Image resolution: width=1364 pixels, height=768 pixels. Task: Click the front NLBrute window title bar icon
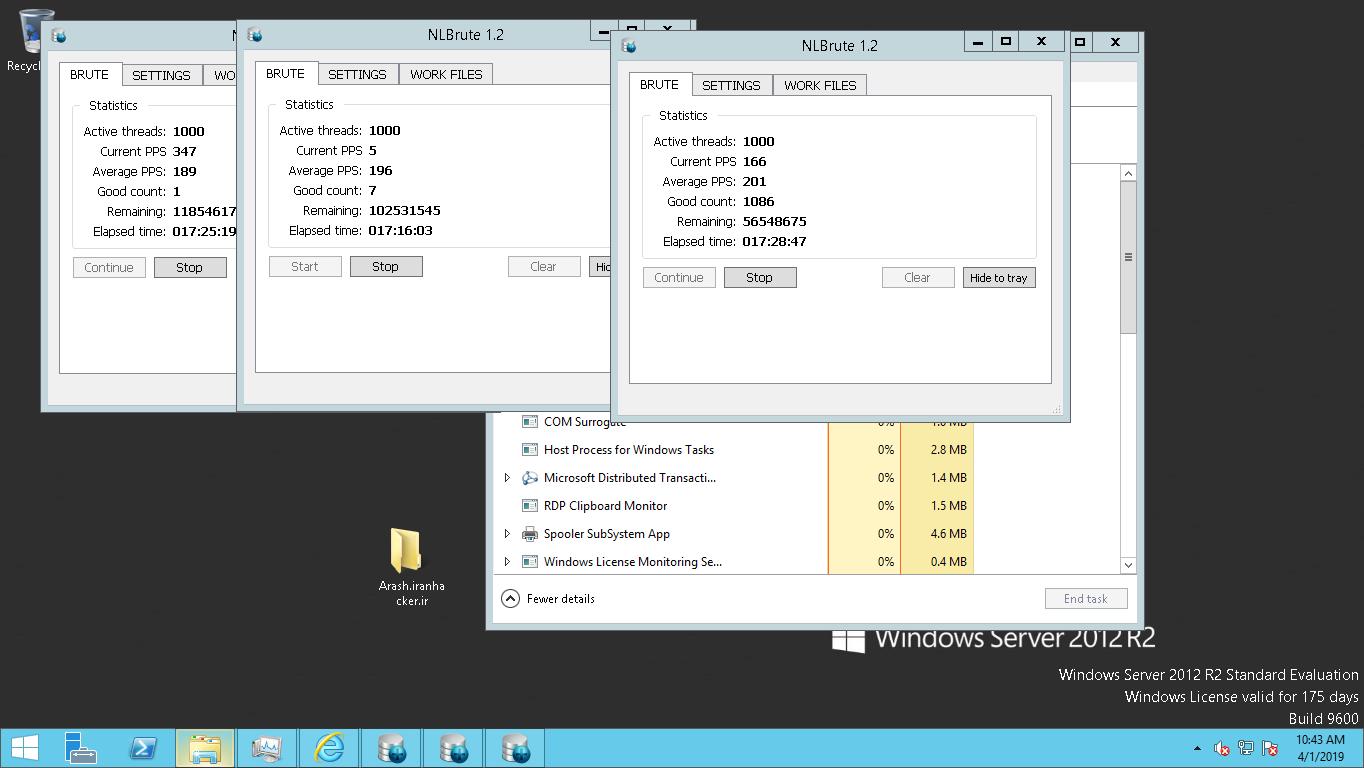click(x=630, y=46)
